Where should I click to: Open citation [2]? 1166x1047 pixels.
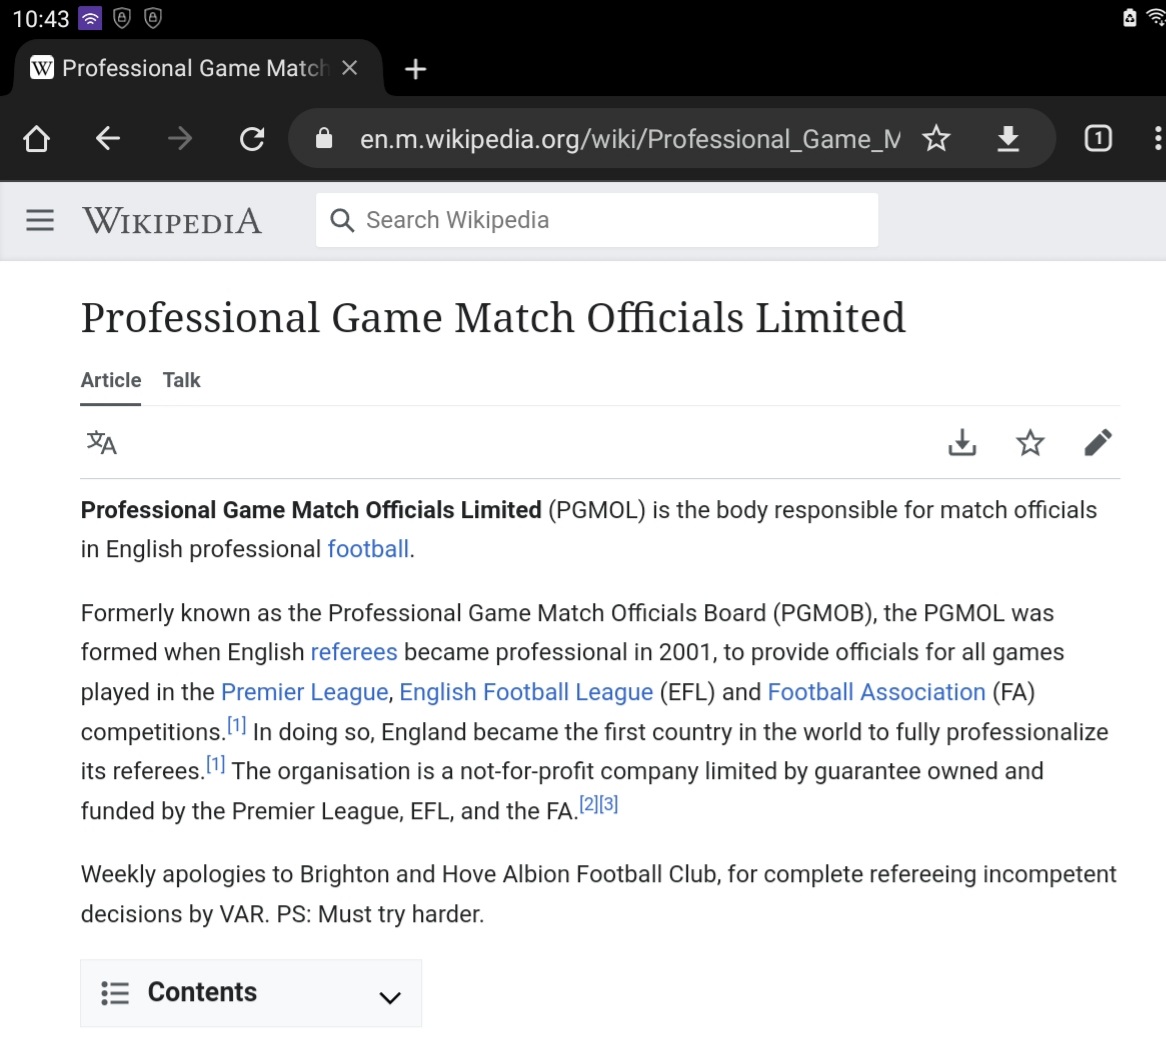(589, 804)
